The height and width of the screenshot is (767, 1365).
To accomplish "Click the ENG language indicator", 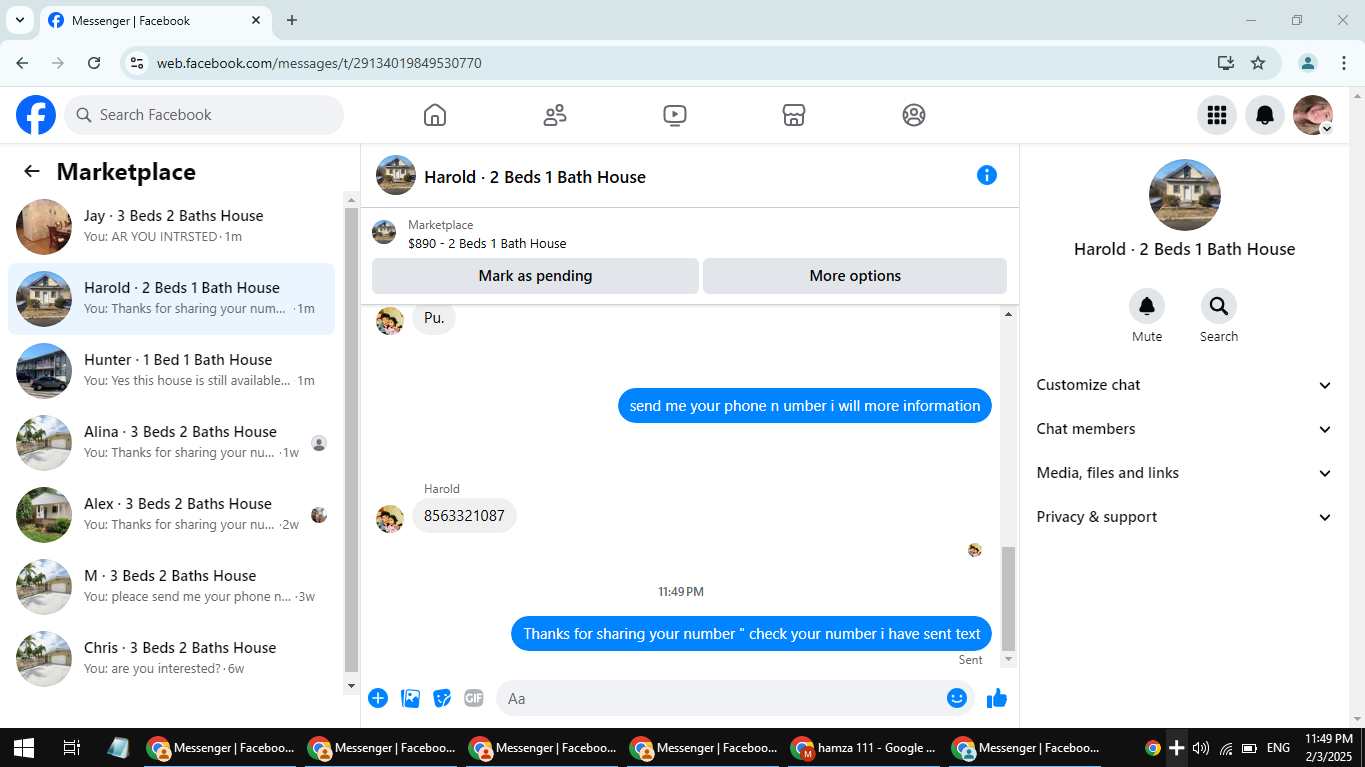I will (1278, 748).
